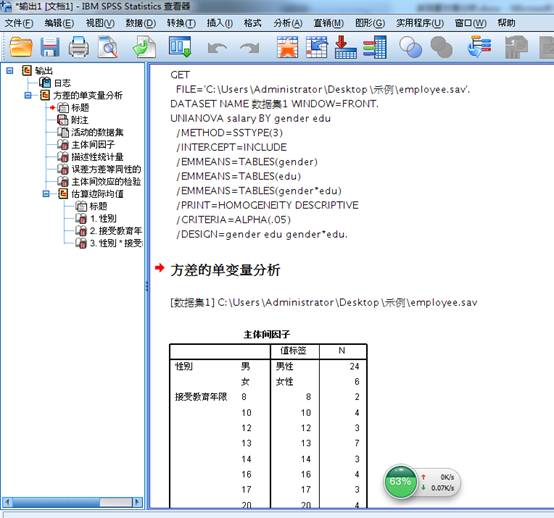The image size is (554, 518).
Task: Open the 直销(M) menu
Action: tap(329, 23)
